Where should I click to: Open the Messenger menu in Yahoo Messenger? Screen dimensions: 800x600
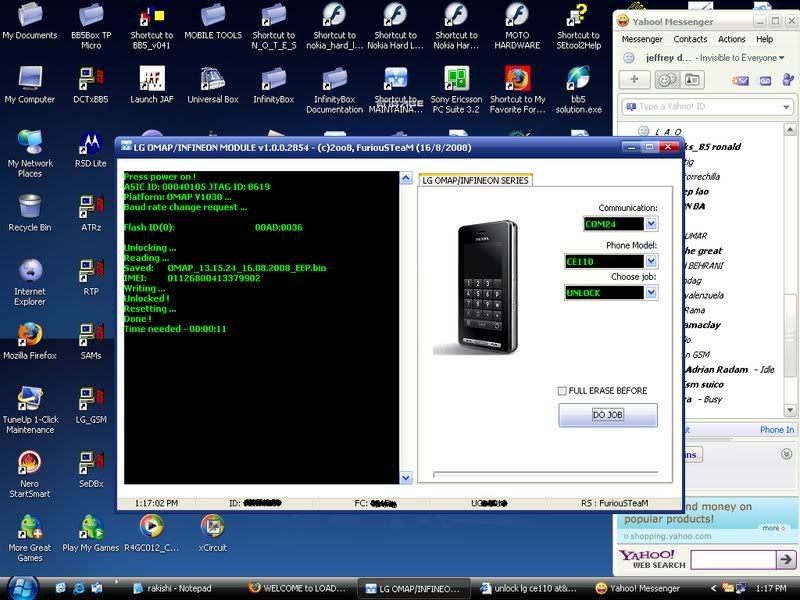tap(642, 39)
